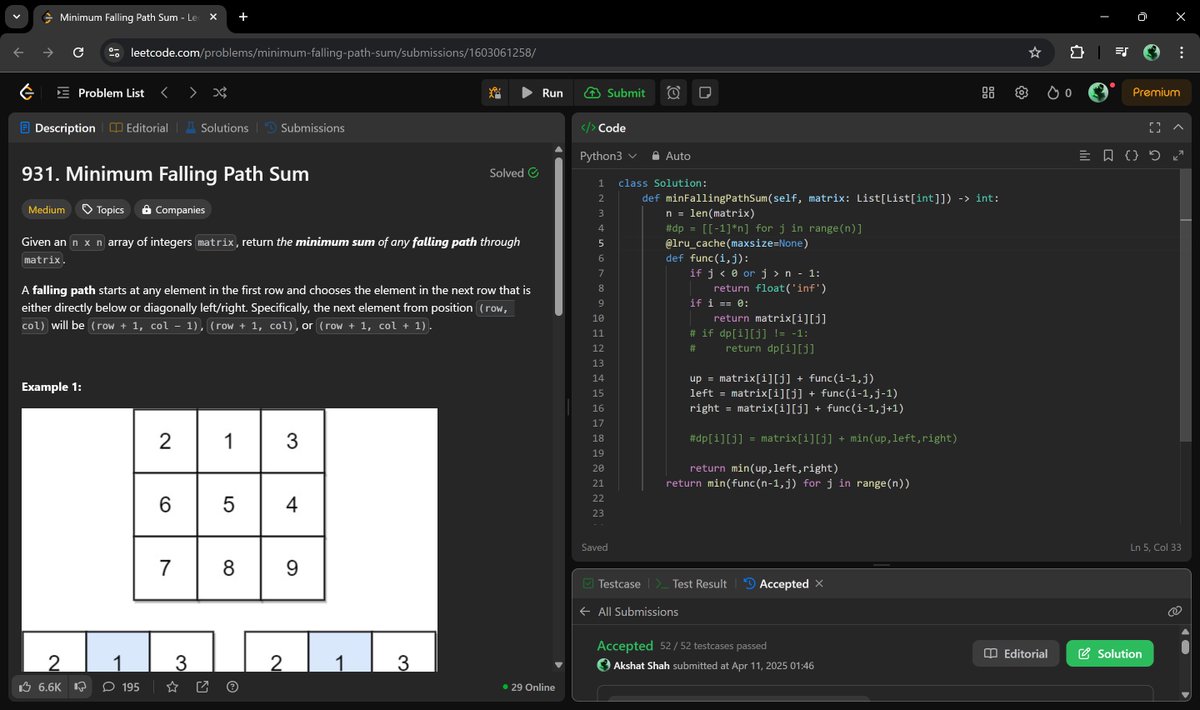Start the timer alarm clock icon

tap(674, 93)
